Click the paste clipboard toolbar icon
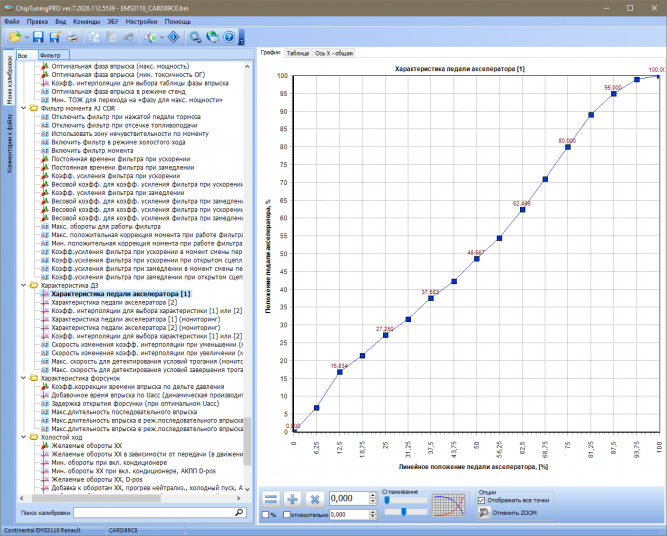This screenshot has width=667, height=536. 111,37
